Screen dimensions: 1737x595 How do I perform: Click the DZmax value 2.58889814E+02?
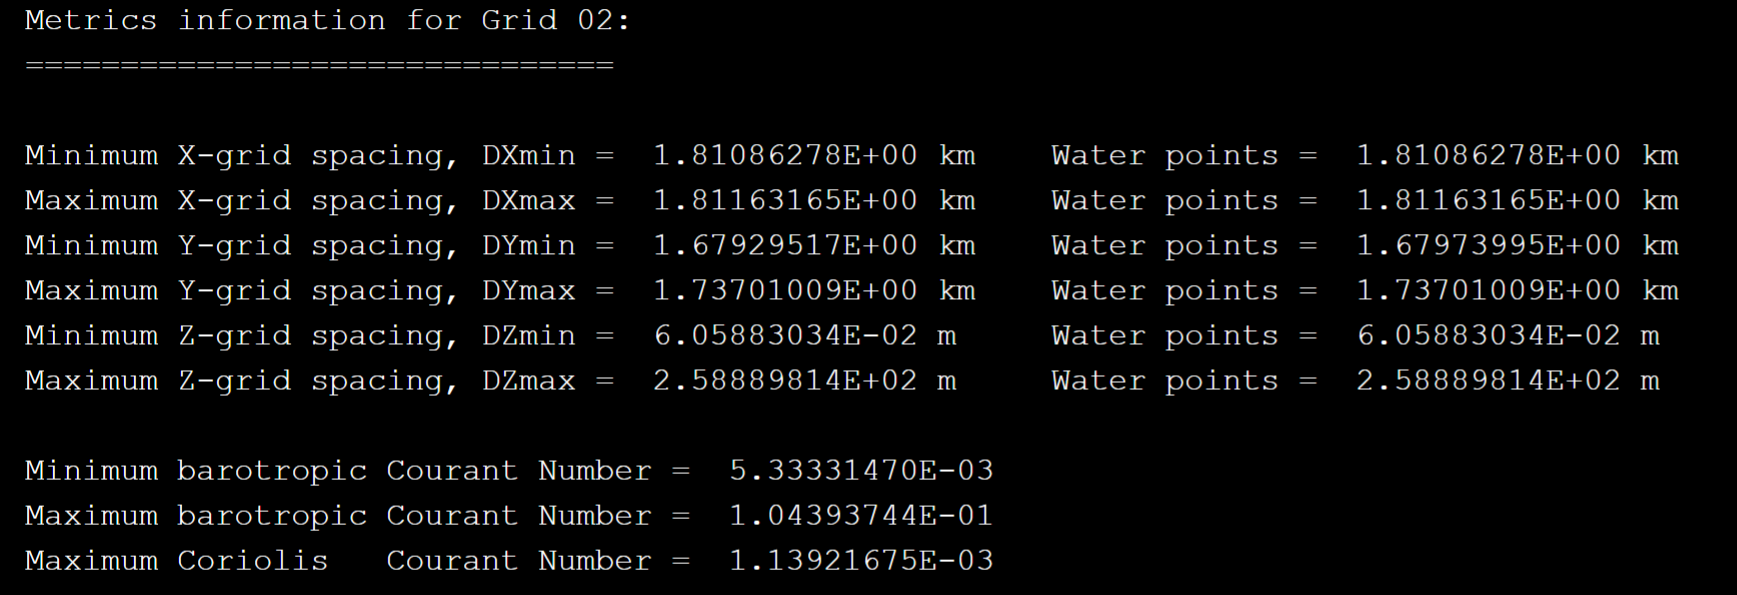click(785, 380)
